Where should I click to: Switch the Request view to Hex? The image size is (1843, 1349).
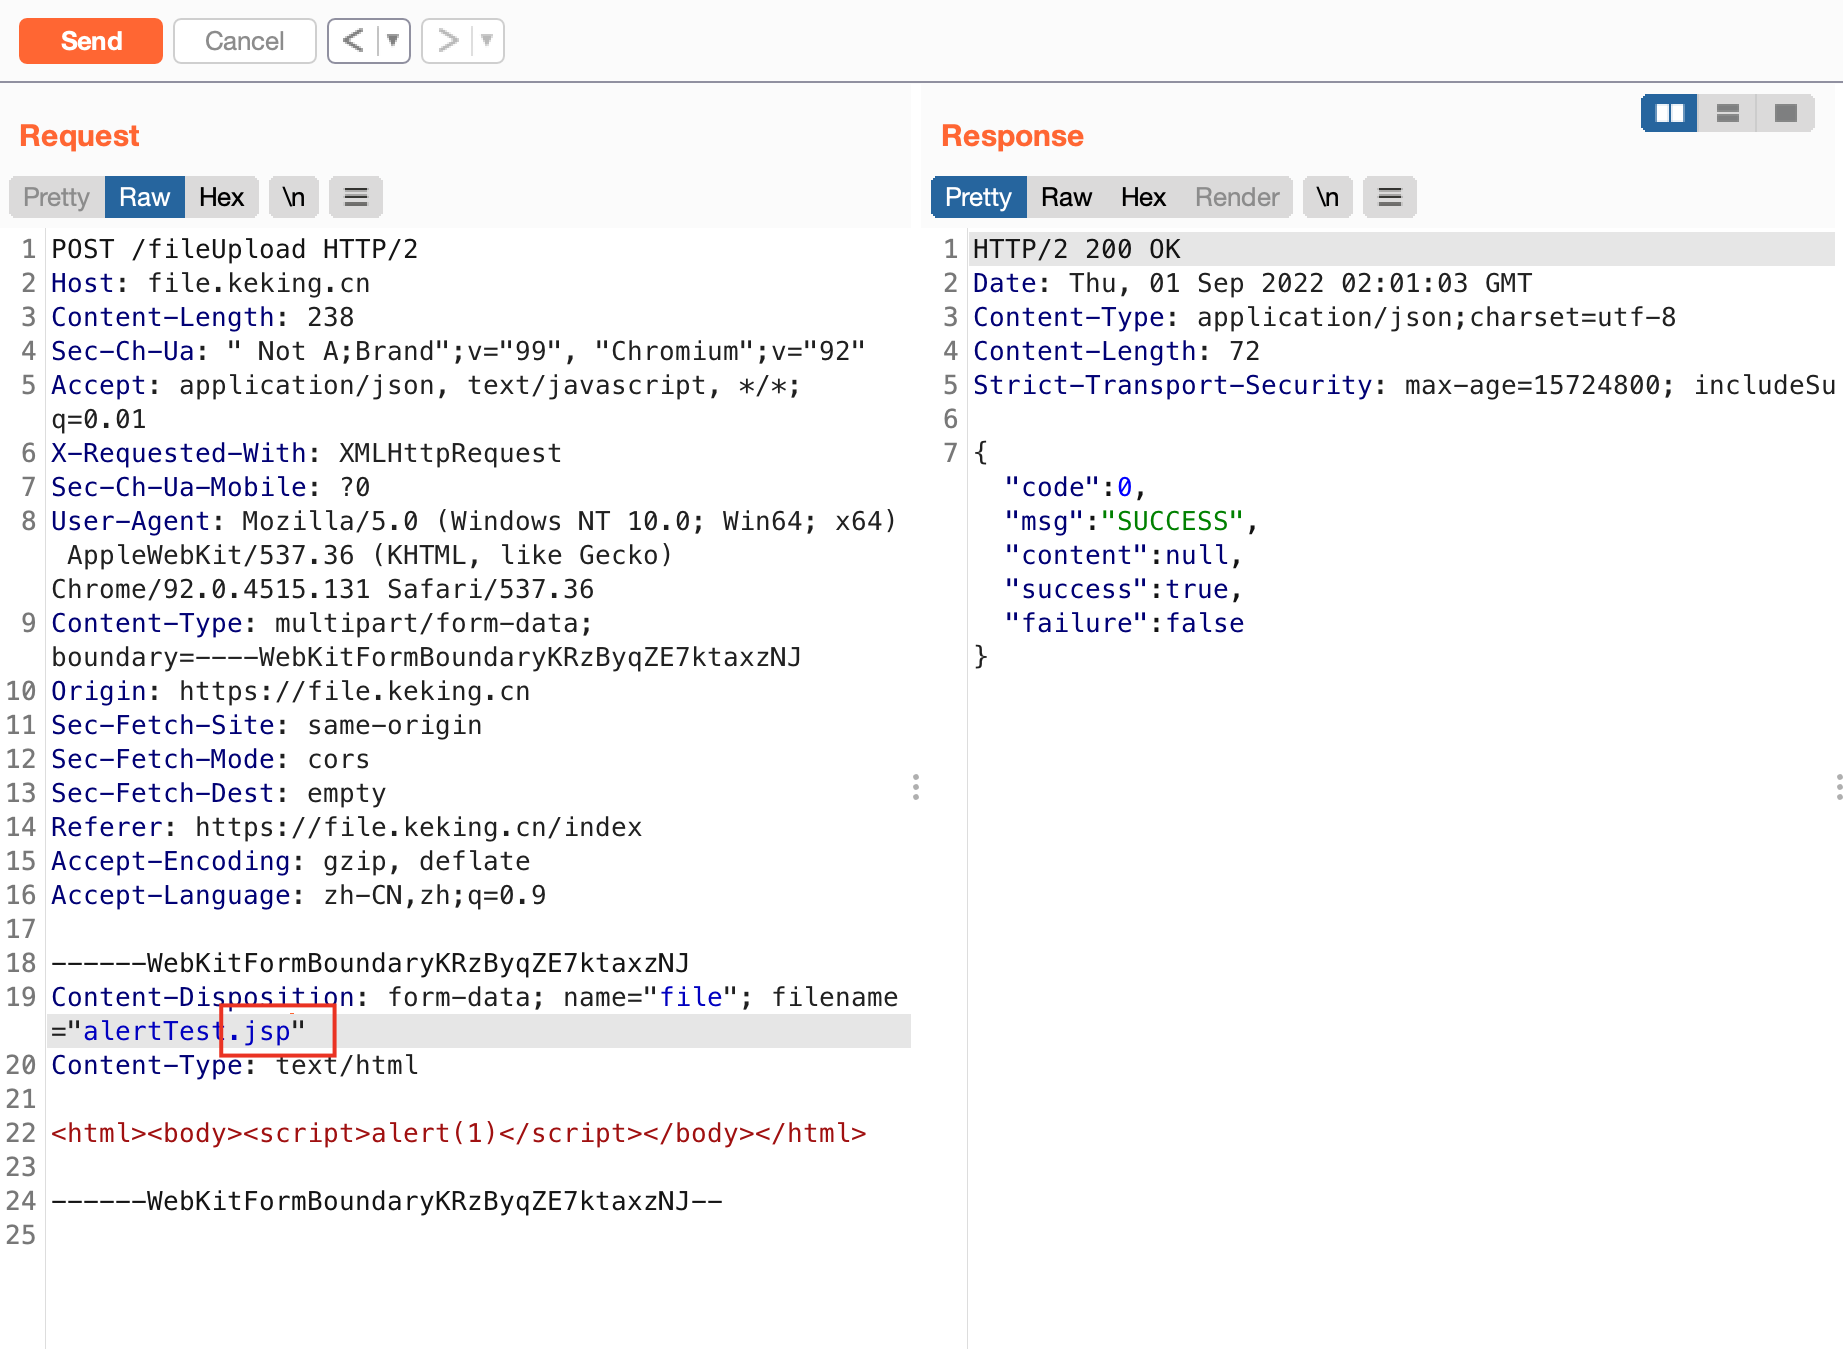(x=222, y=197)
